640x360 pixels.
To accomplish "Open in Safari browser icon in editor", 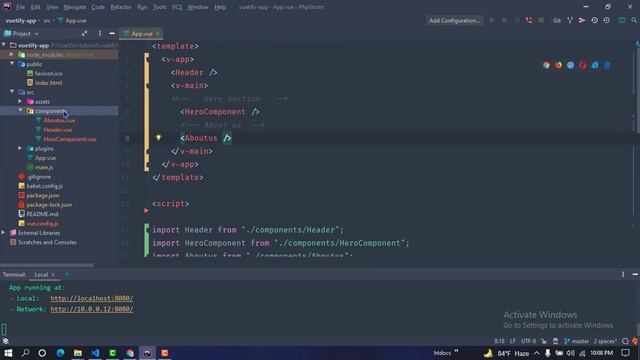I will click(571, 65).
